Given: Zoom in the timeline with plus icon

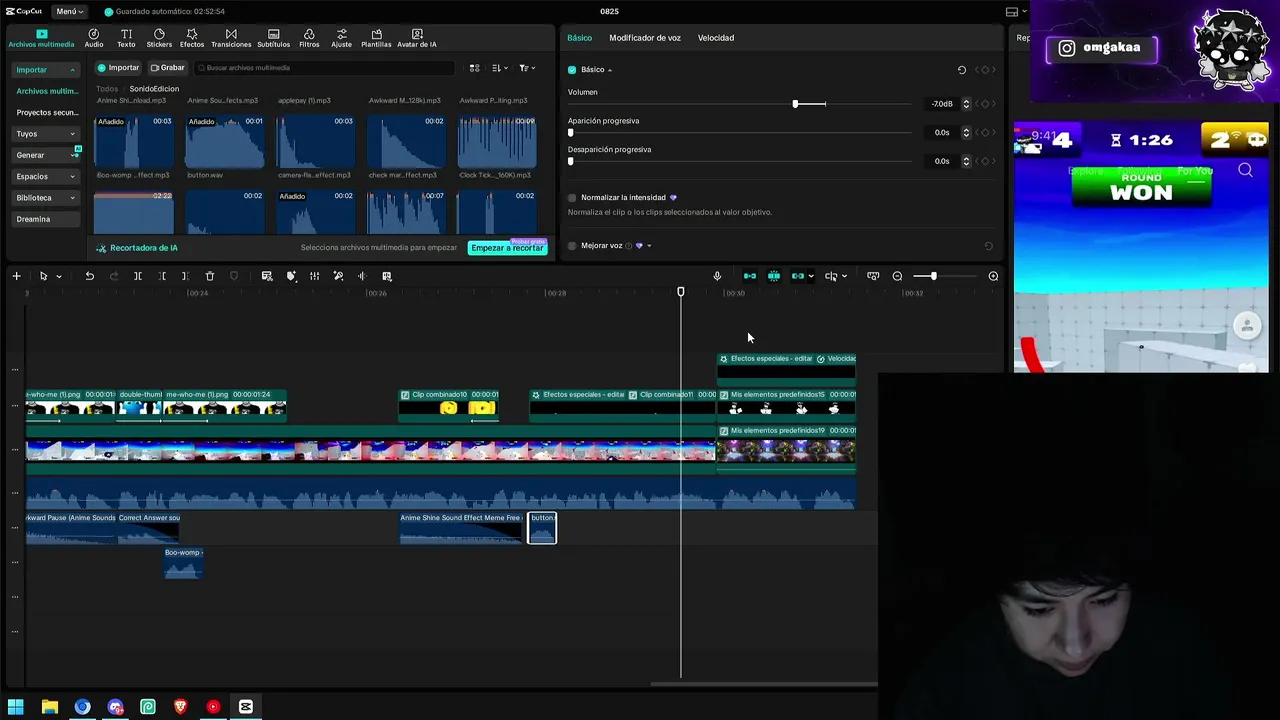Looking at the screenshot, I should (x=993, y=276).
